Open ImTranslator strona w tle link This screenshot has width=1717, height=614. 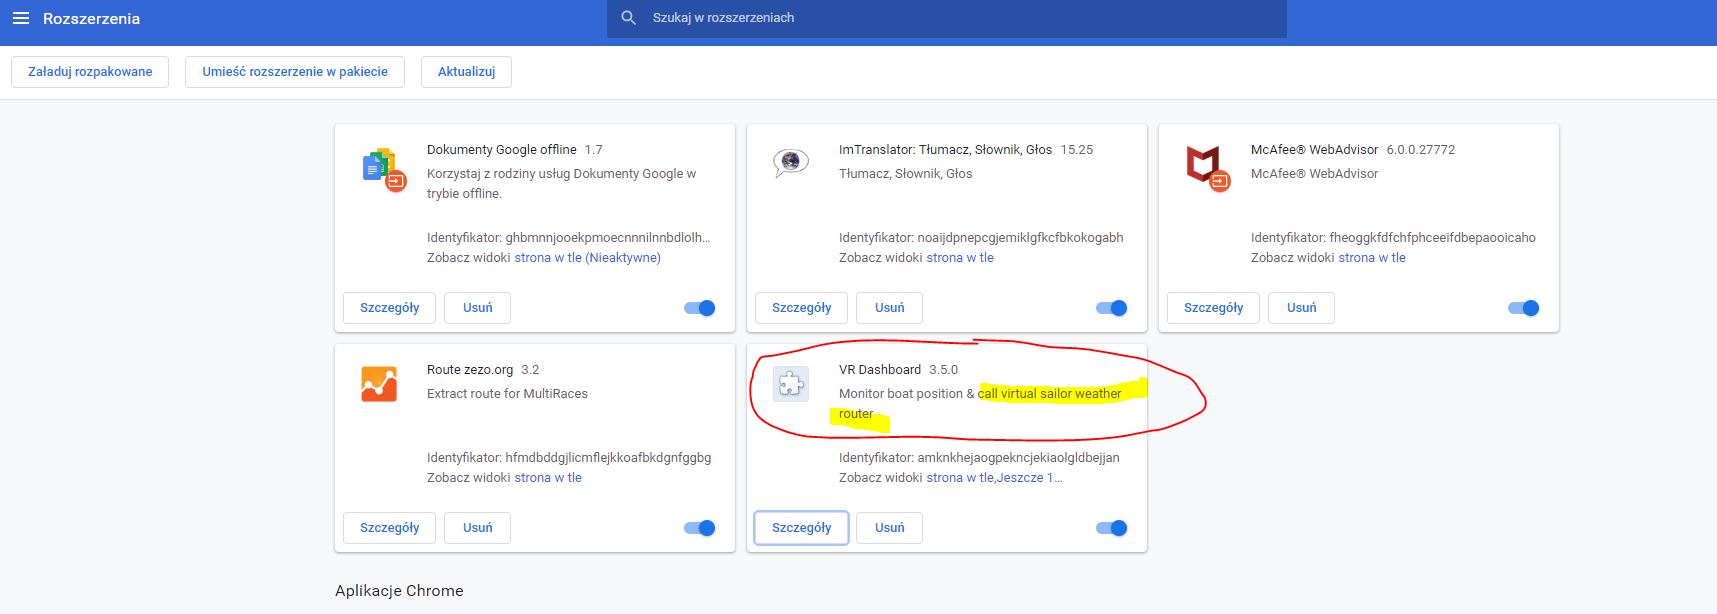tap(960, 258)
